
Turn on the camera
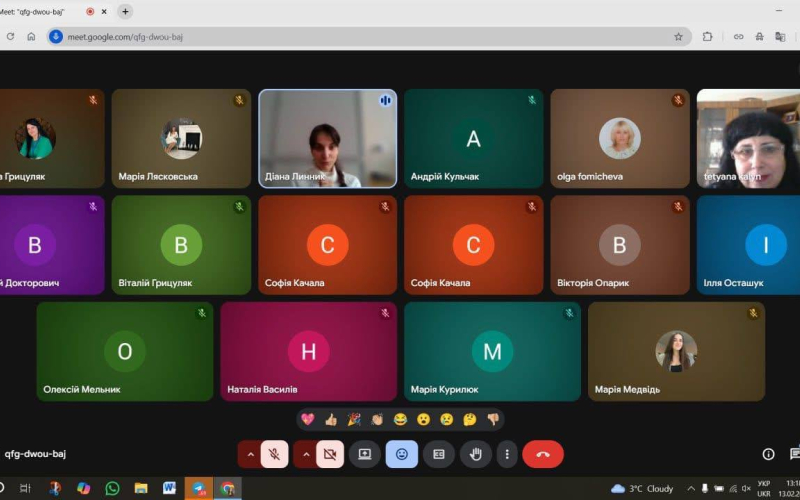[330, 454]
